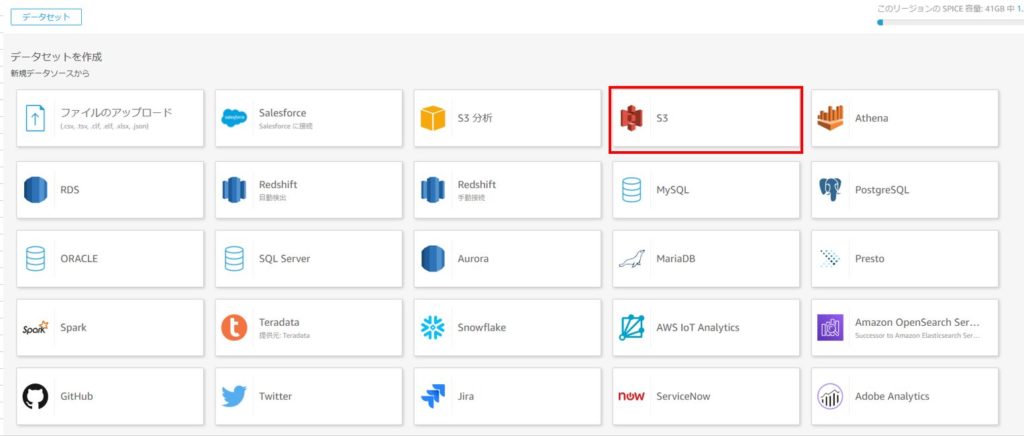Click the file formats (.csv, .tsv...) subtitle
Image resolution: width=1024 pixels, height=436 pixels.
pos(104,126)
